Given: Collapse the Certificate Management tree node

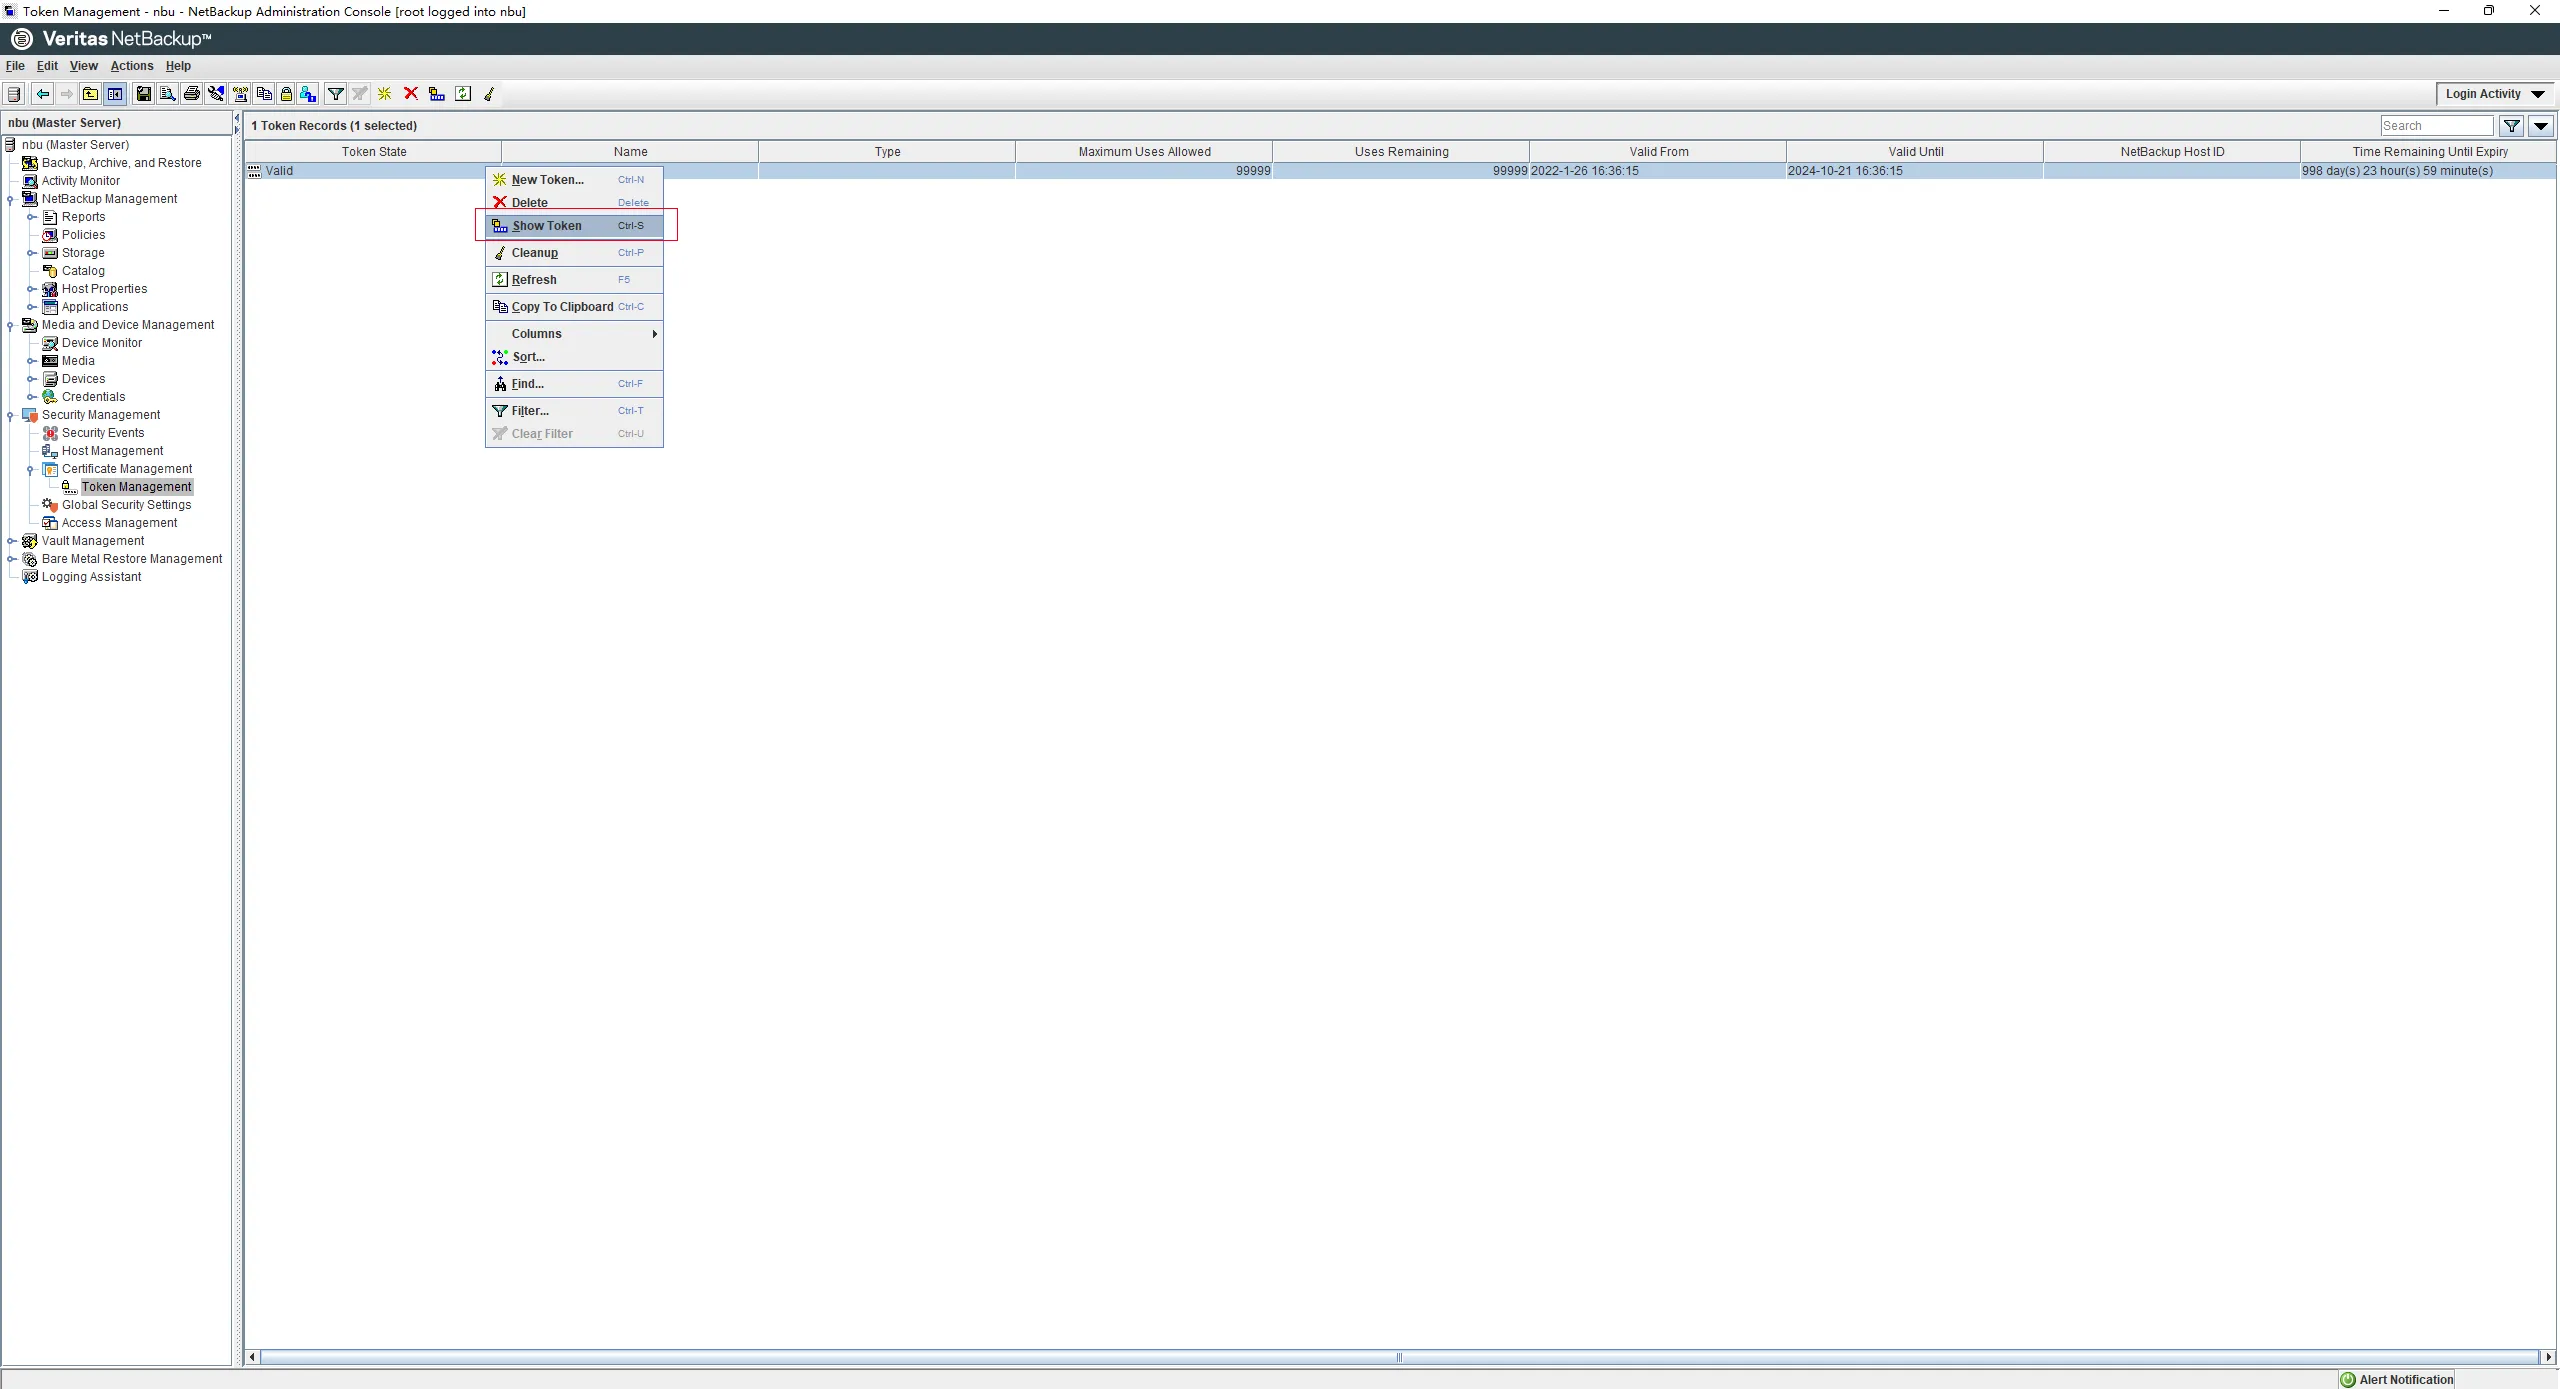Looking at the screenshot, I should pos(29,469).
